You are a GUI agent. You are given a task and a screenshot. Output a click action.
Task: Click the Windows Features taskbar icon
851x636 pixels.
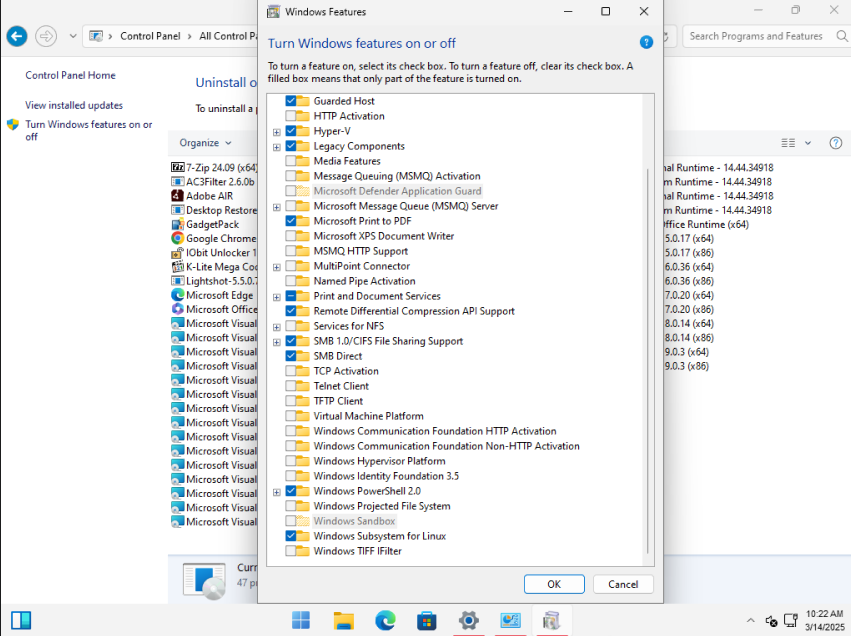tap(551, 620)
